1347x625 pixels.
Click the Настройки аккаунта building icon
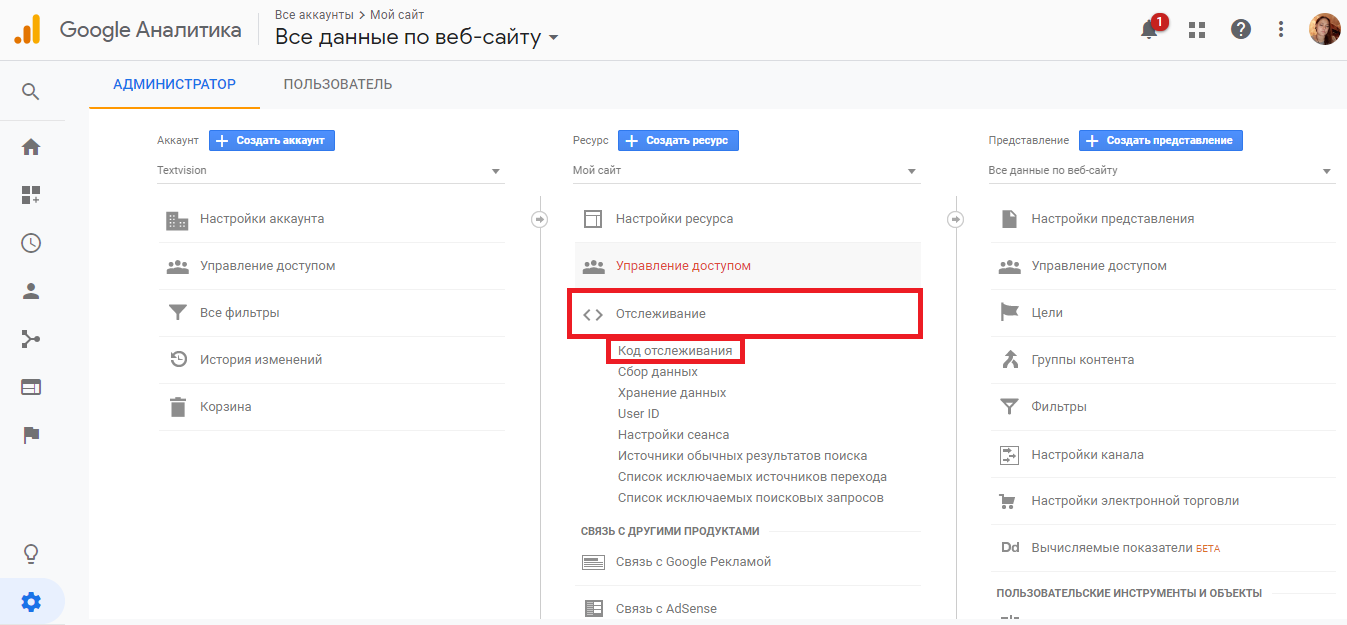[x=177, y=220]
